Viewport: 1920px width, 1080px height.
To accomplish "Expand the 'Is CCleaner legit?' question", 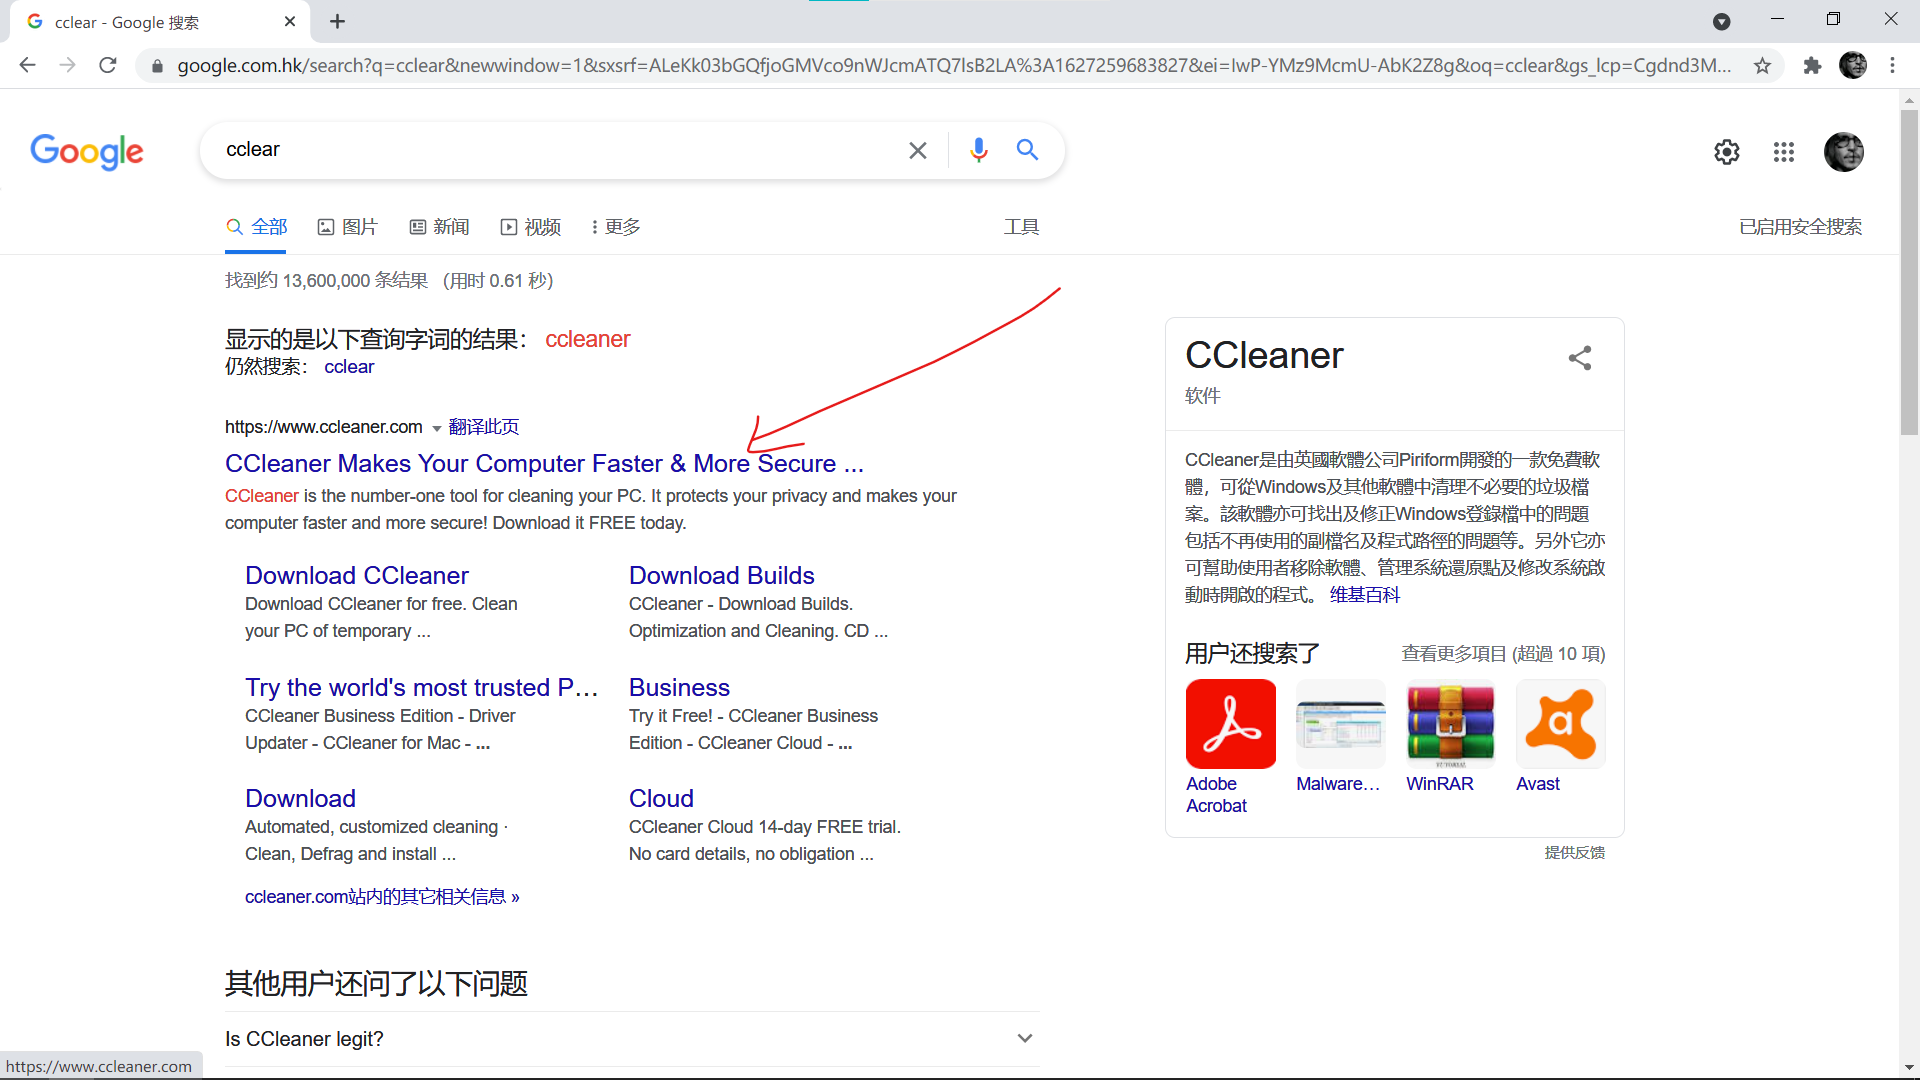I will [632, 1039].
